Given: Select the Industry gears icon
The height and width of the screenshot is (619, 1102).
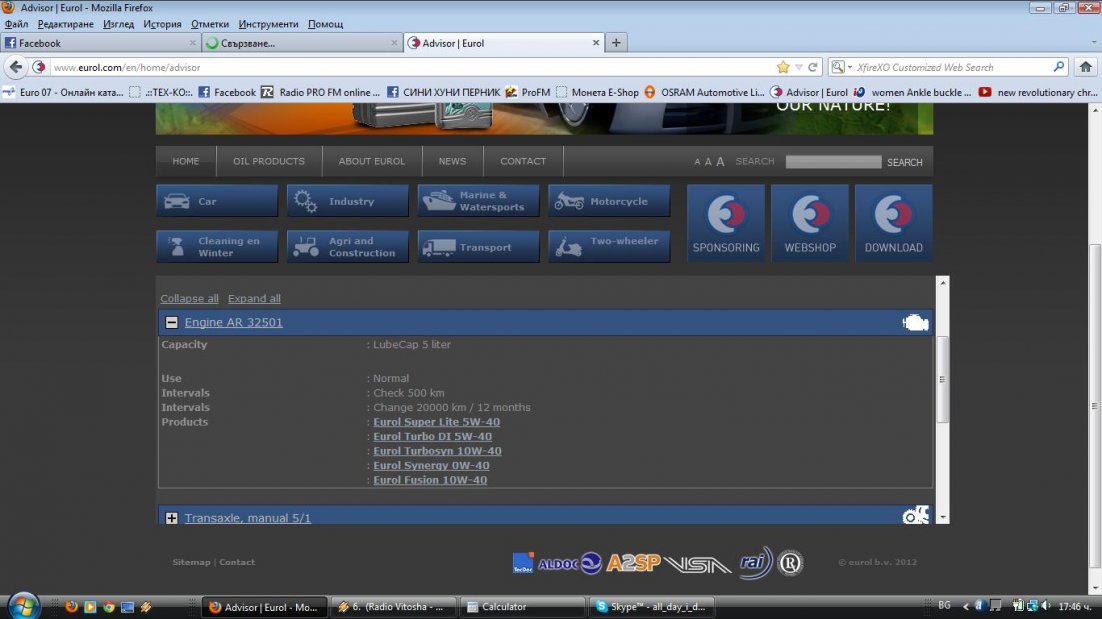Looking at the screenshot, I should click(x=306, y=201).
